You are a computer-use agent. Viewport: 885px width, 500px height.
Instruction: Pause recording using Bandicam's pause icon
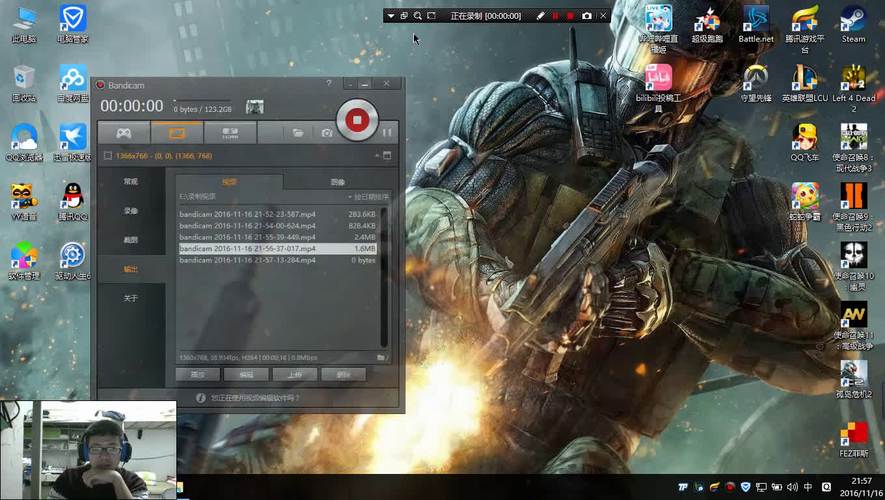click(x=387, y=133)
